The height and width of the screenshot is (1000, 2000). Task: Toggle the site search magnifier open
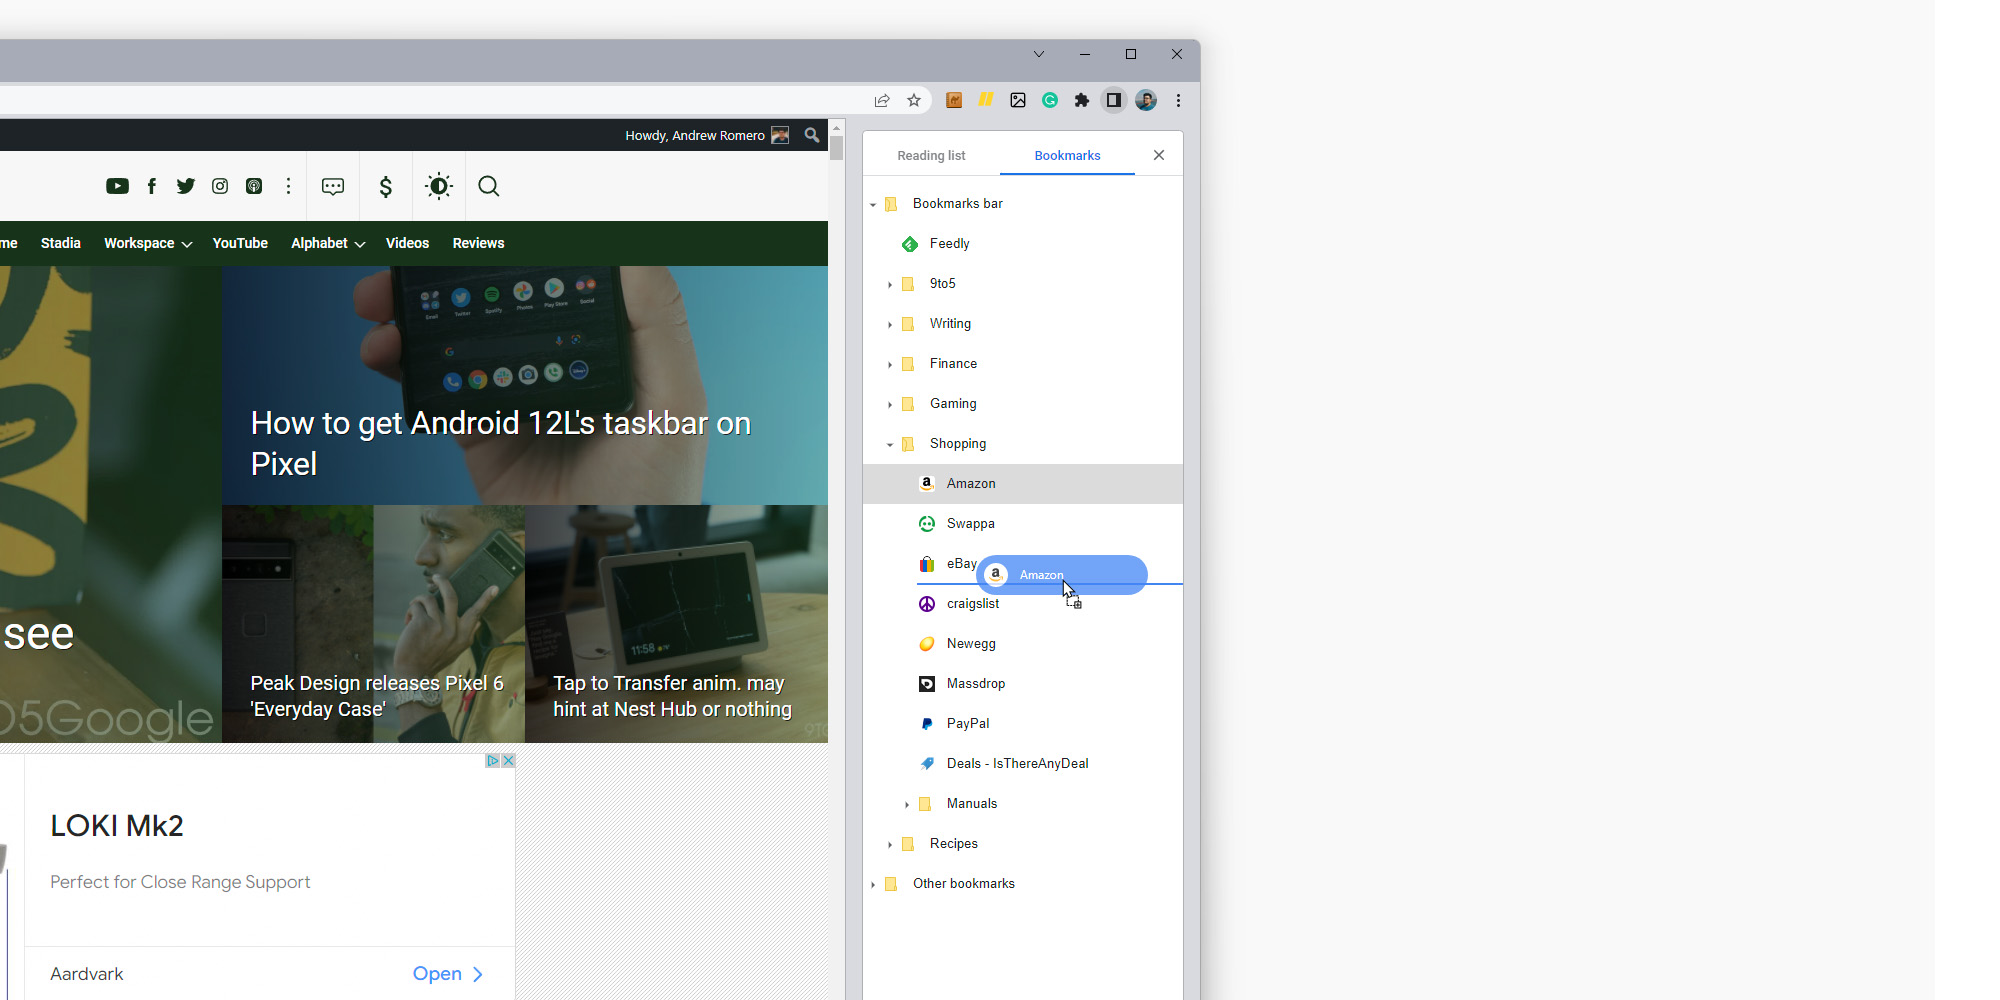point(488,186)
